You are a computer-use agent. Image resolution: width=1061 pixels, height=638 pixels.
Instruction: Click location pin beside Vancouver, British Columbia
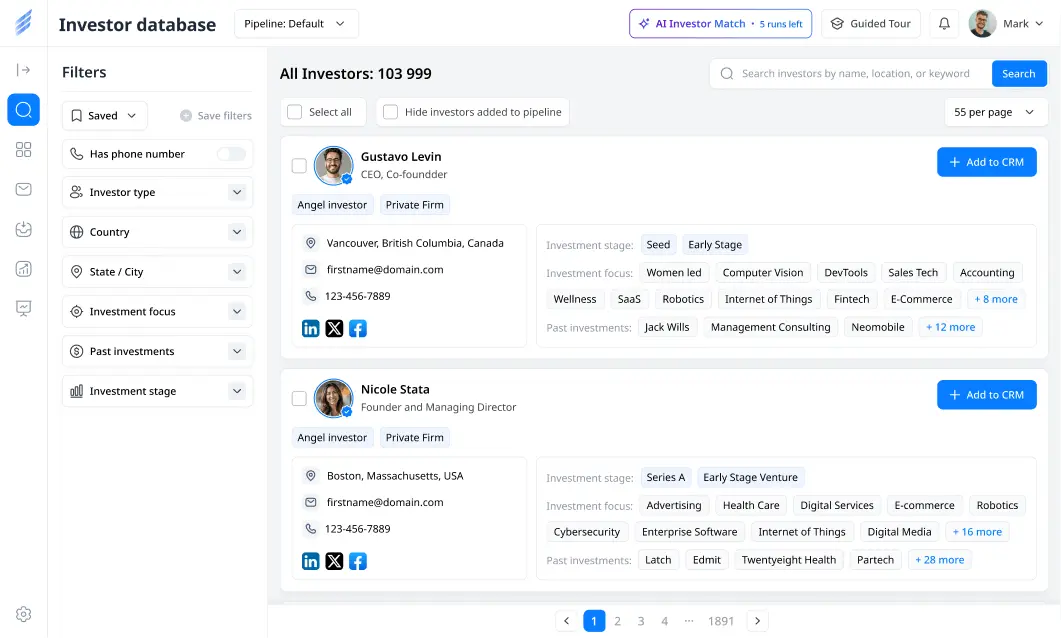[311, 243]
